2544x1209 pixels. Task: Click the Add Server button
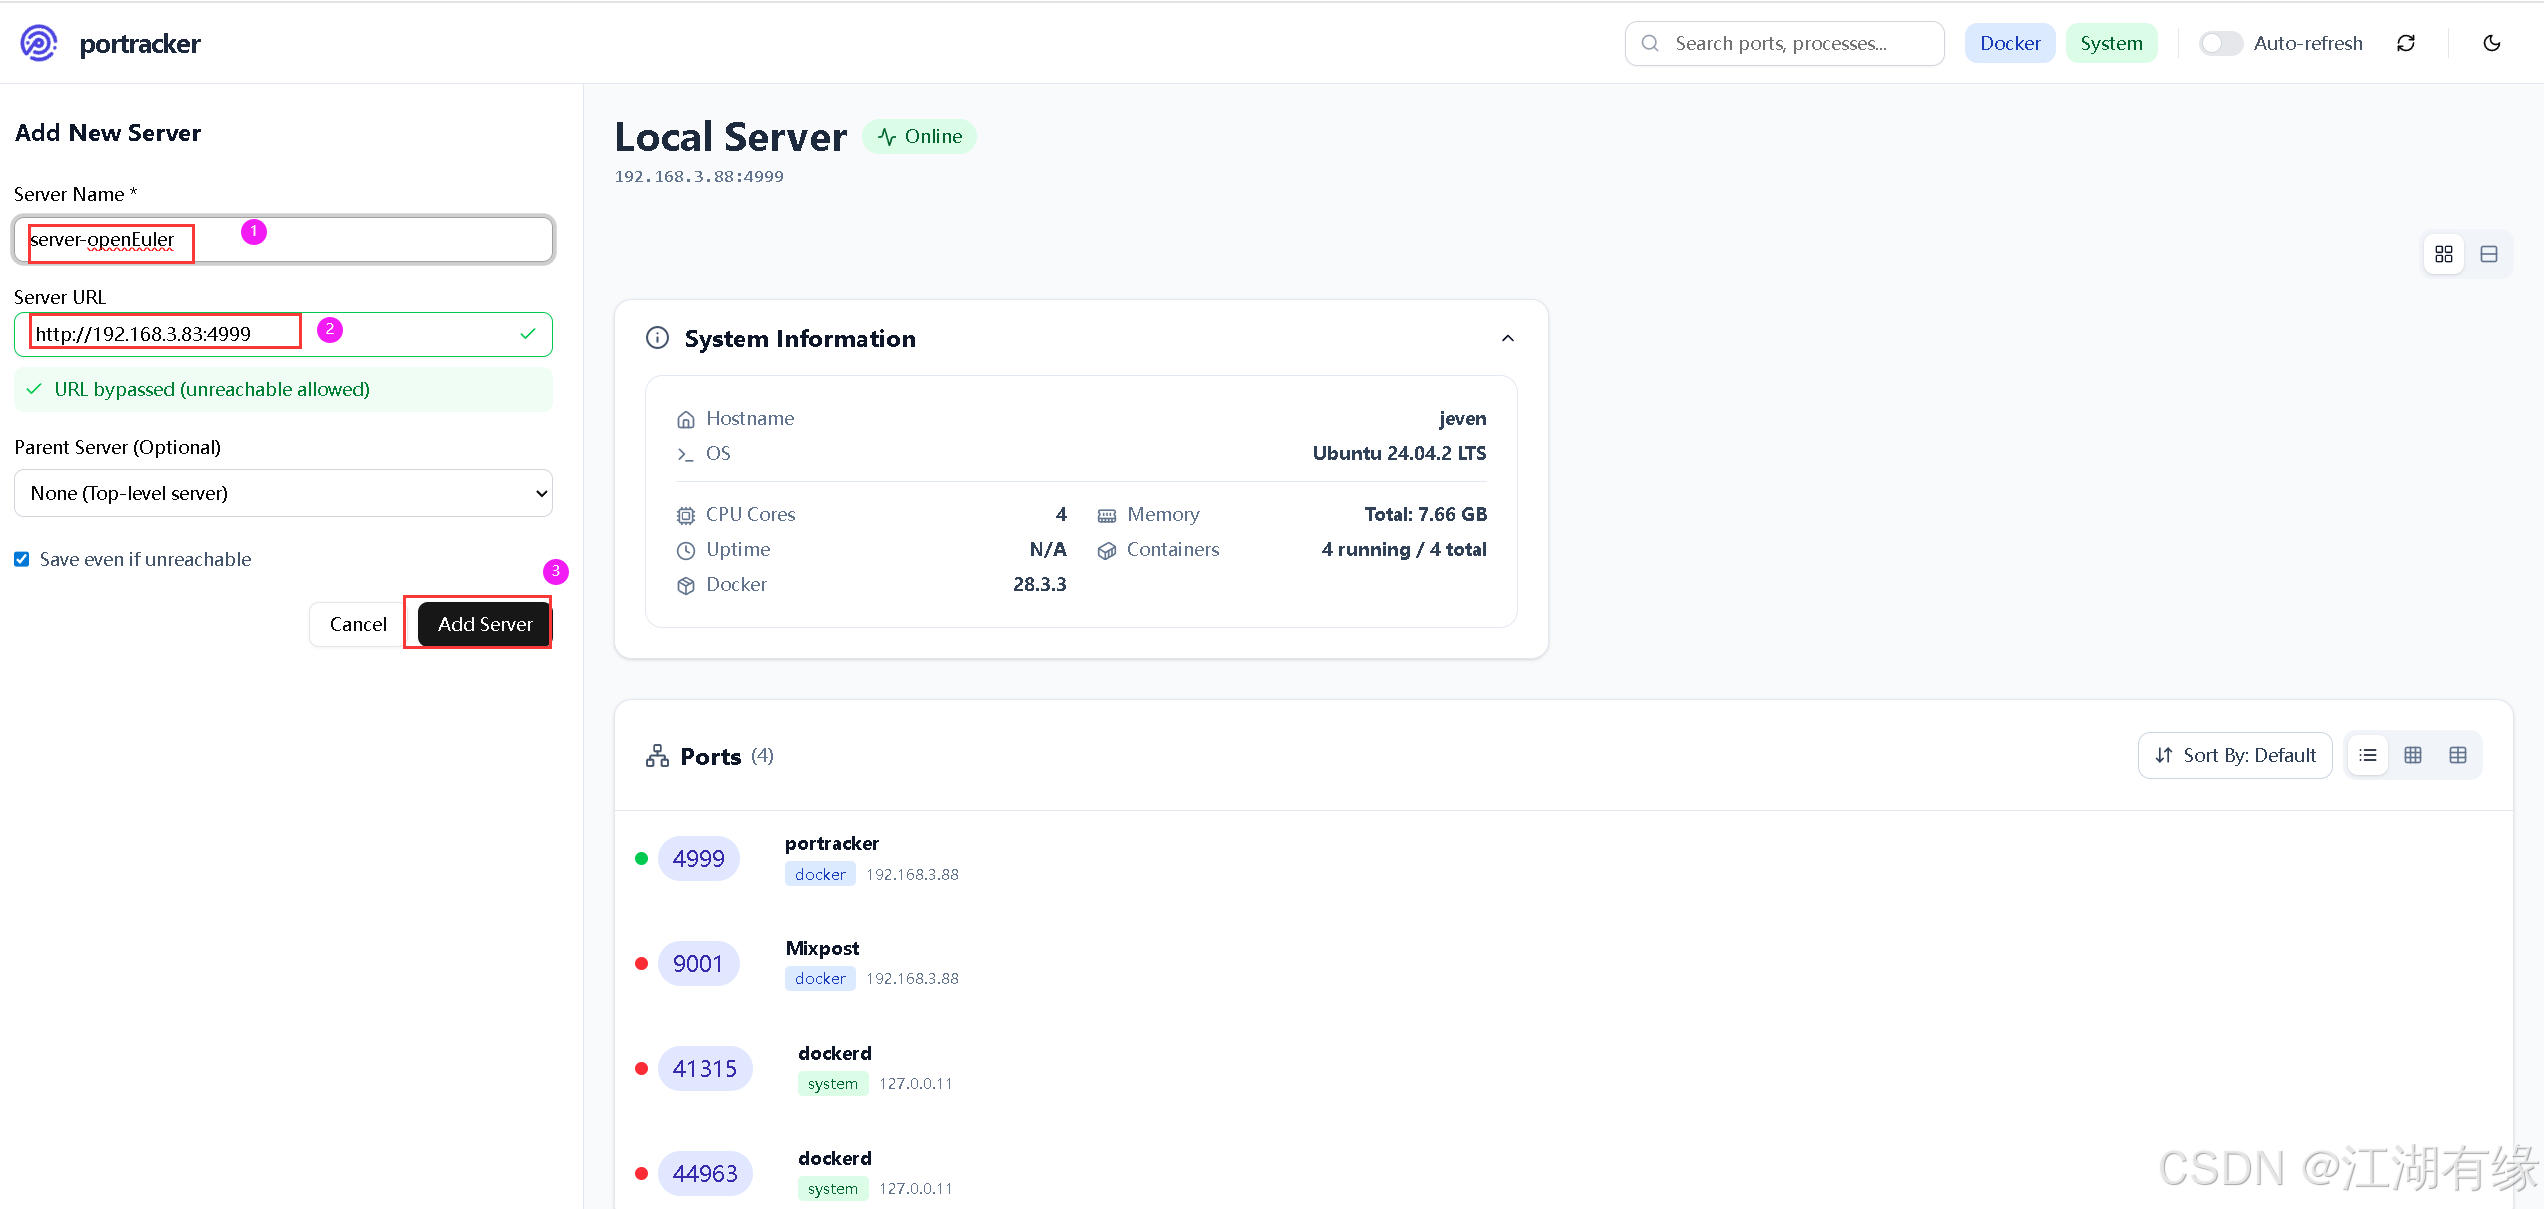tap(485, 624)
